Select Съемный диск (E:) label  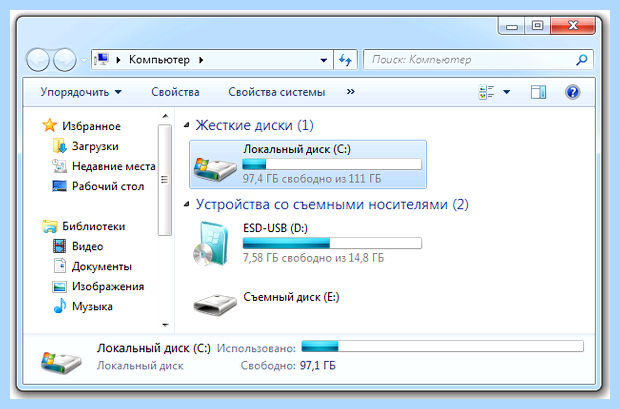[x=291, y=297]
